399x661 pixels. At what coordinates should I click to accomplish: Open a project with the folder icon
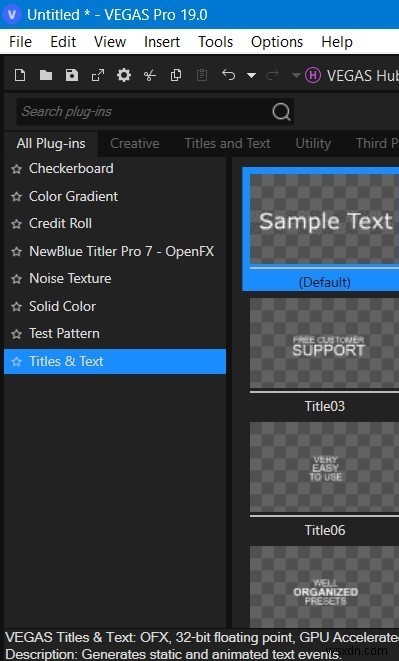46,75
